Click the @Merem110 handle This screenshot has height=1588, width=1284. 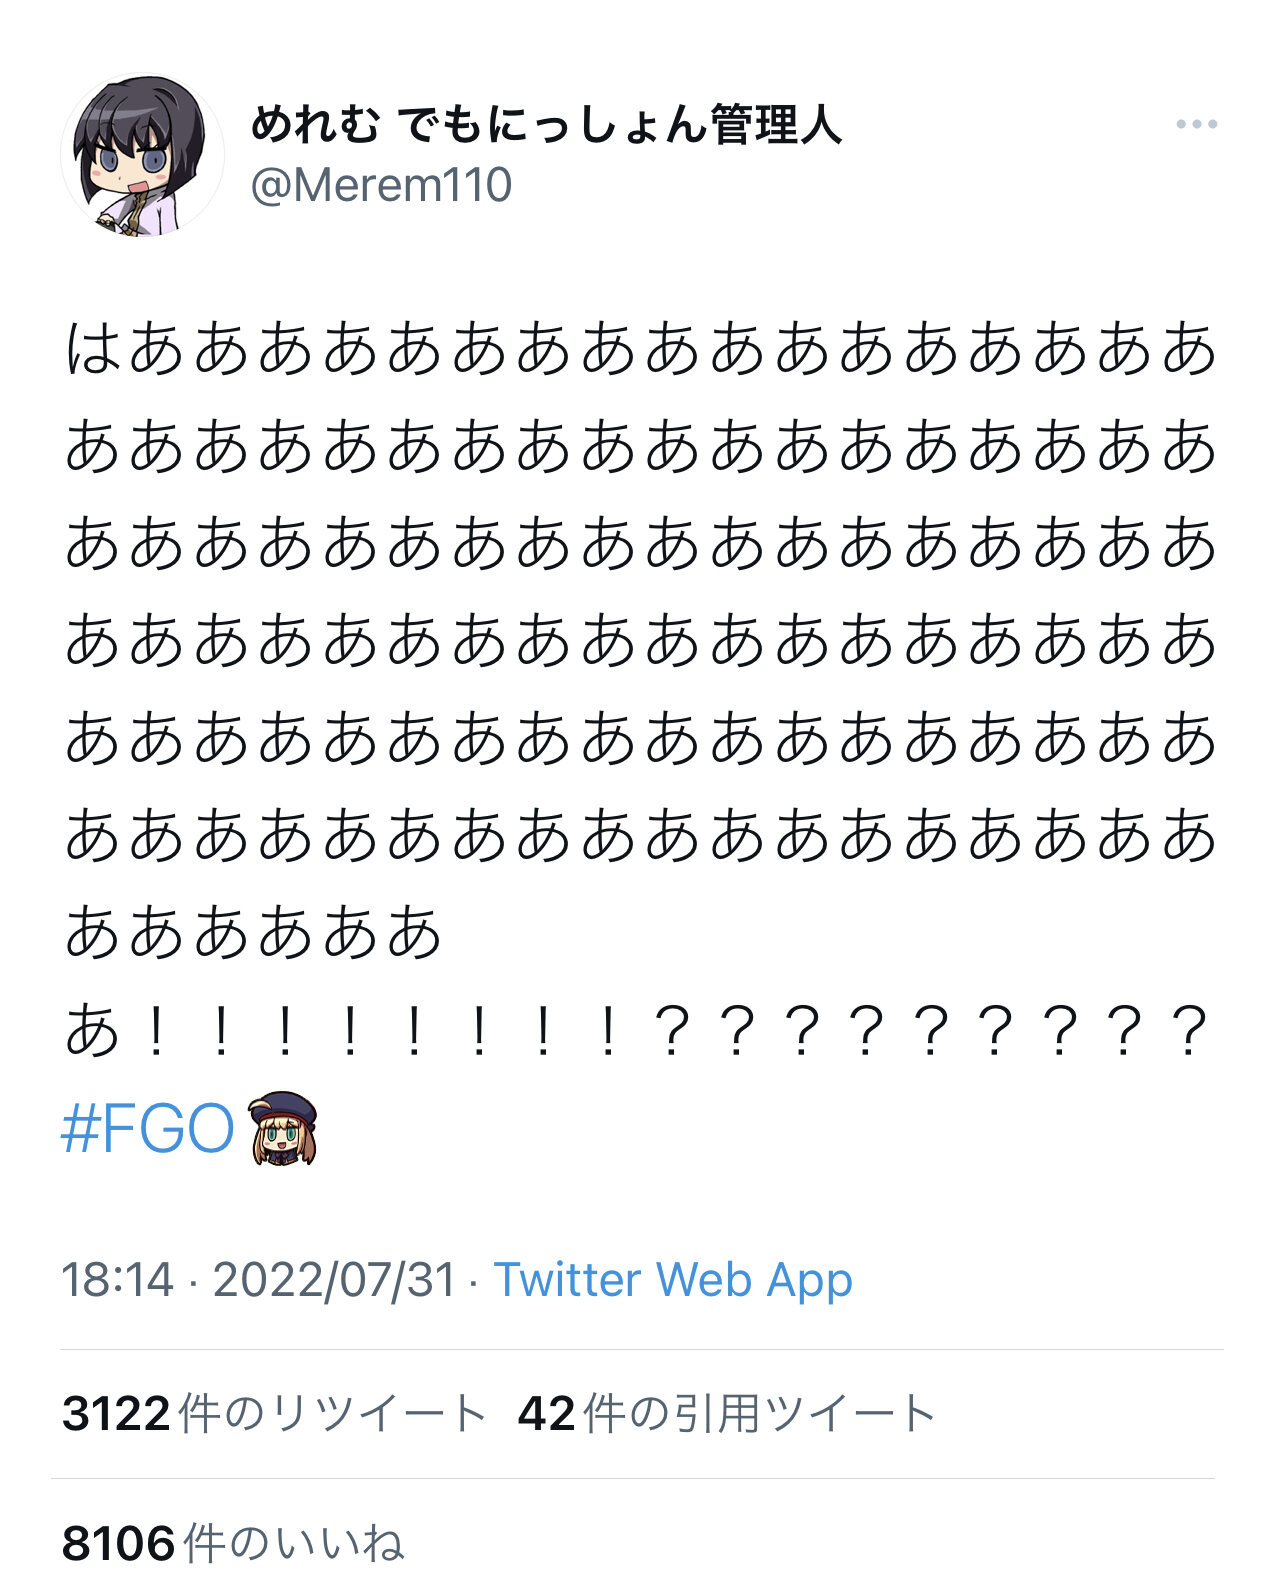tap(381, 186)
